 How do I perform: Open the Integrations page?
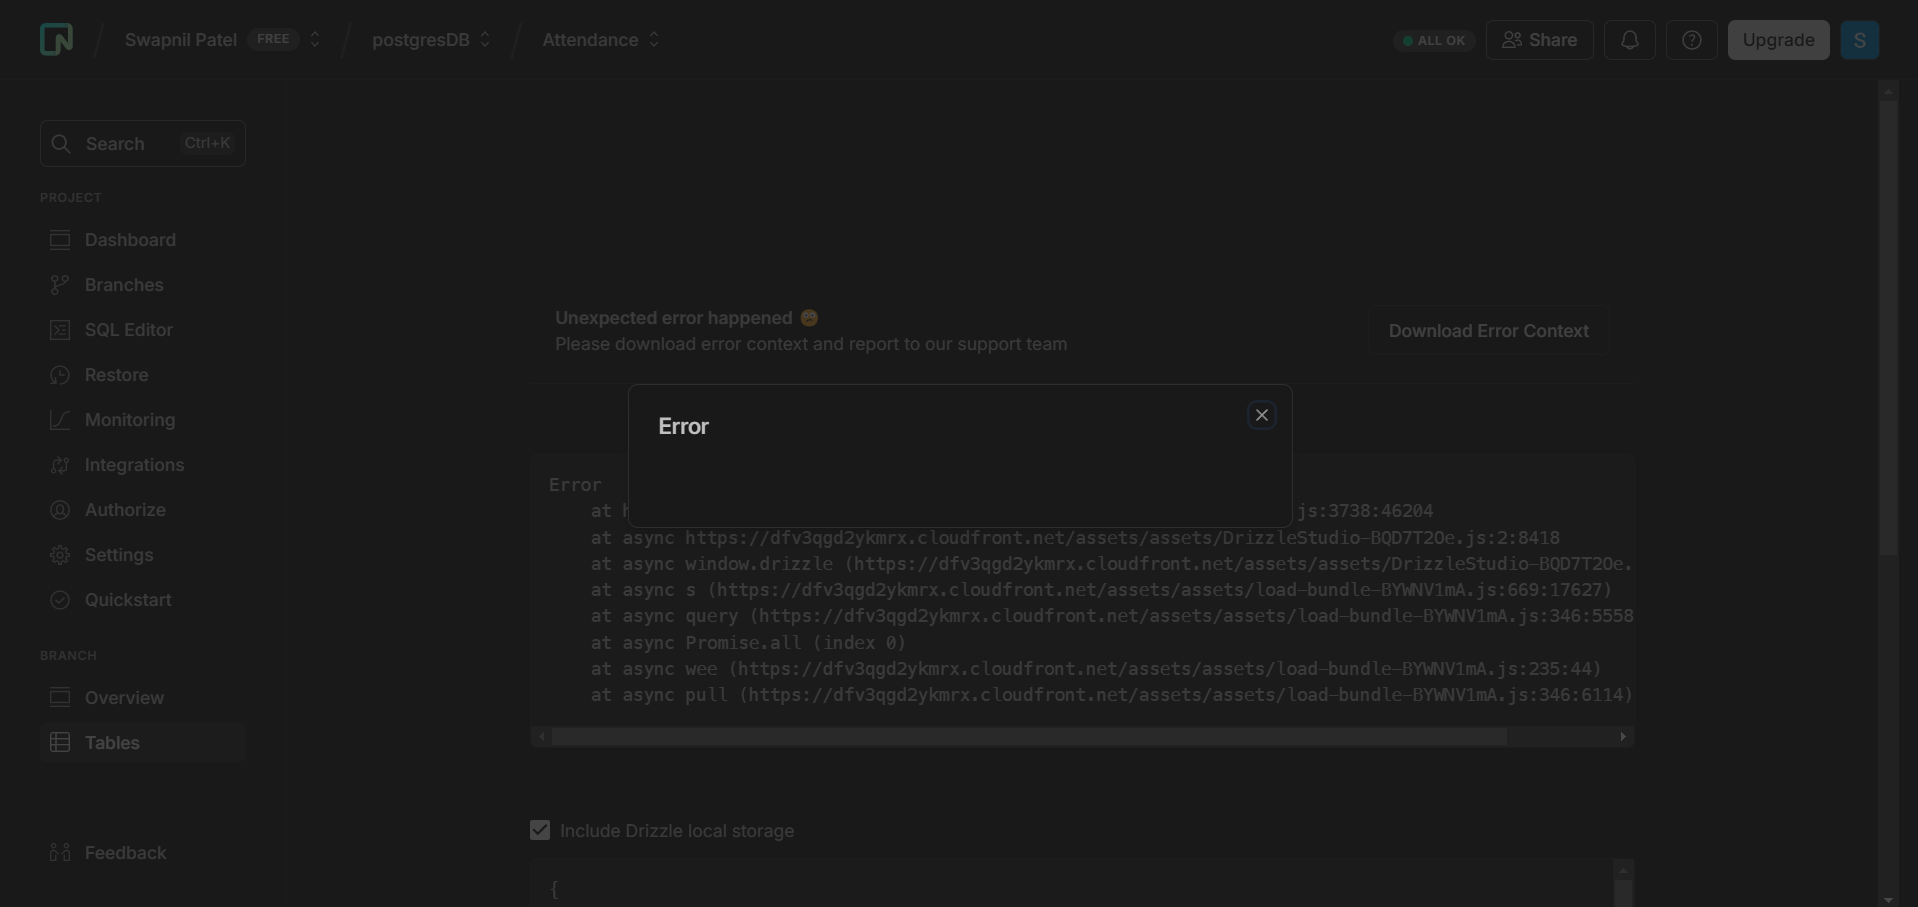(x=134, y=465)
